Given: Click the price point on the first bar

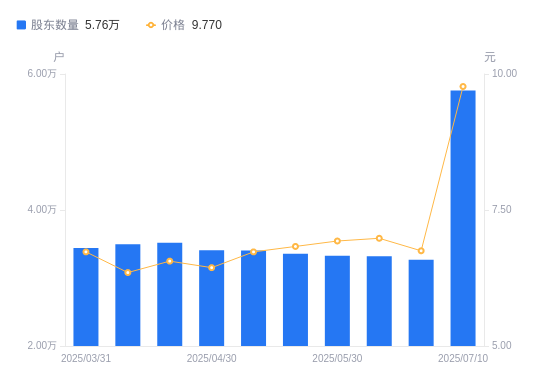Looking at the screenshot, I should pyautogui.click(x=86, y=252).
